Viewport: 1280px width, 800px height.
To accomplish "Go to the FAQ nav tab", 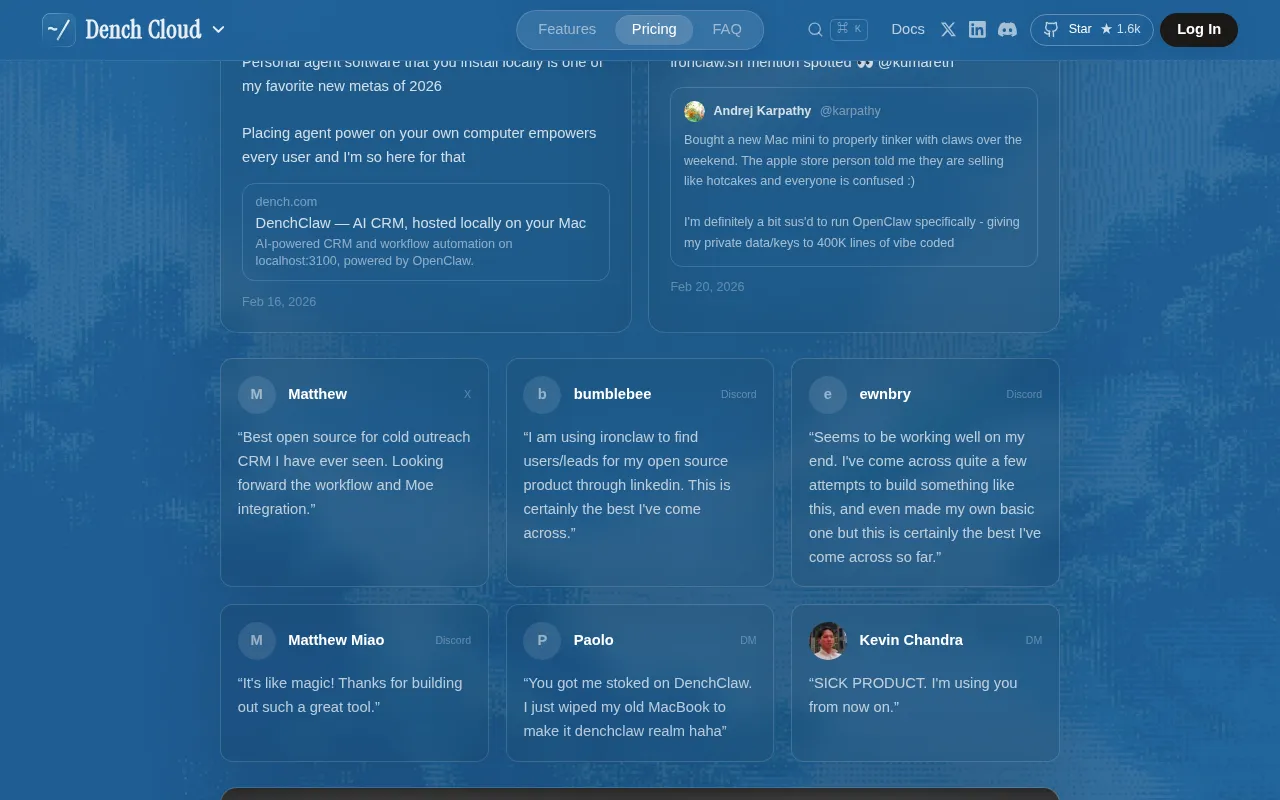I will [727, 29].
